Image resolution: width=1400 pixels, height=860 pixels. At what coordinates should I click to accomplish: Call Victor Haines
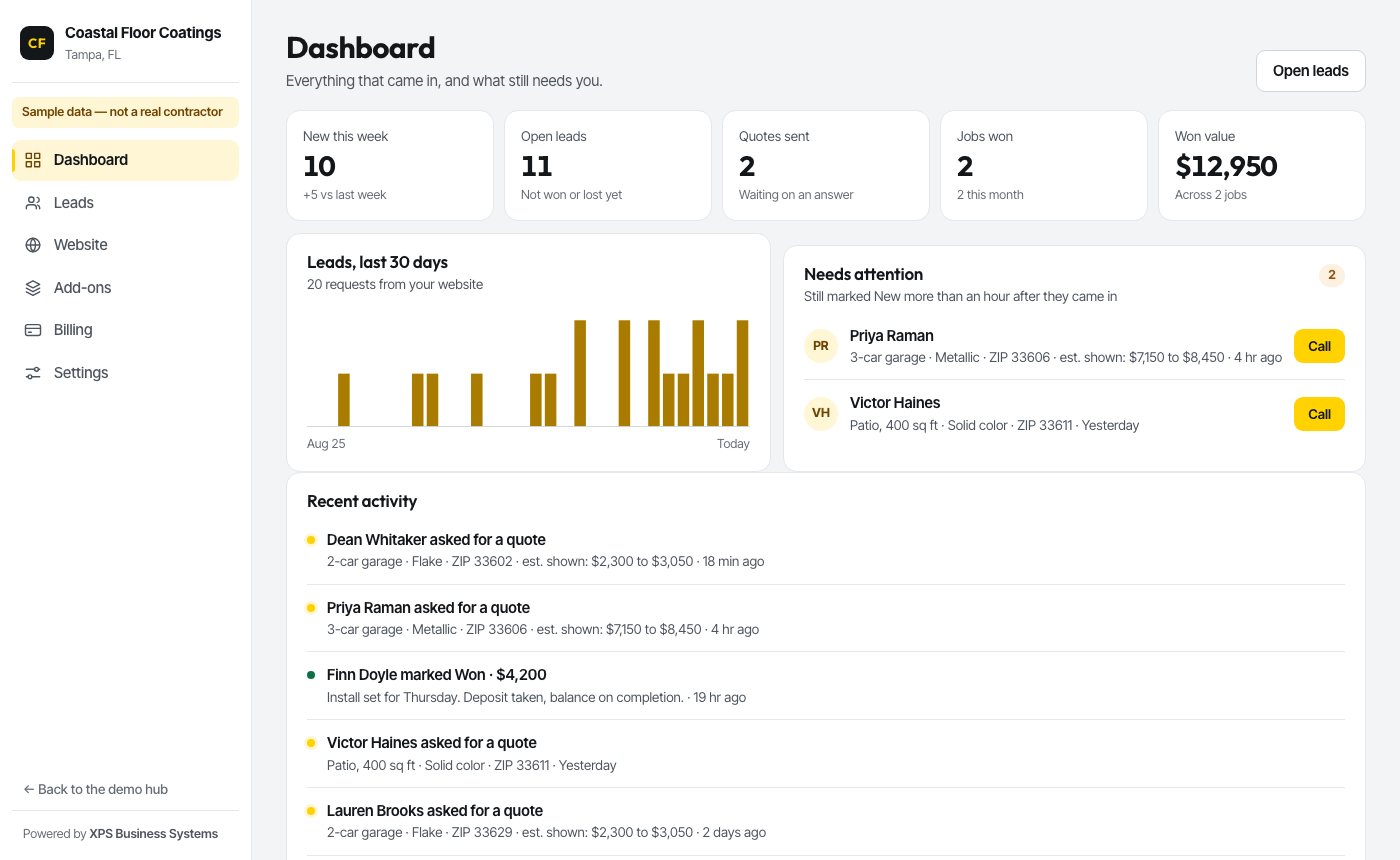1319,414
